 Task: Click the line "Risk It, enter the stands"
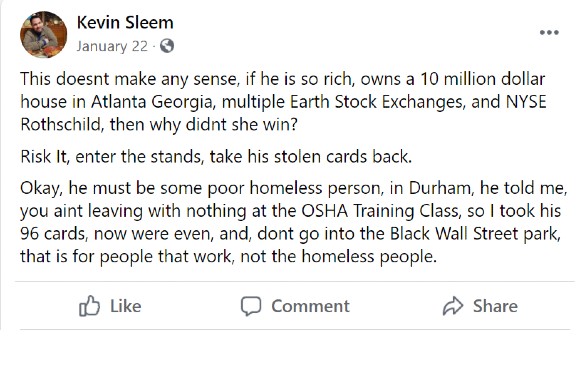point(216,157)
